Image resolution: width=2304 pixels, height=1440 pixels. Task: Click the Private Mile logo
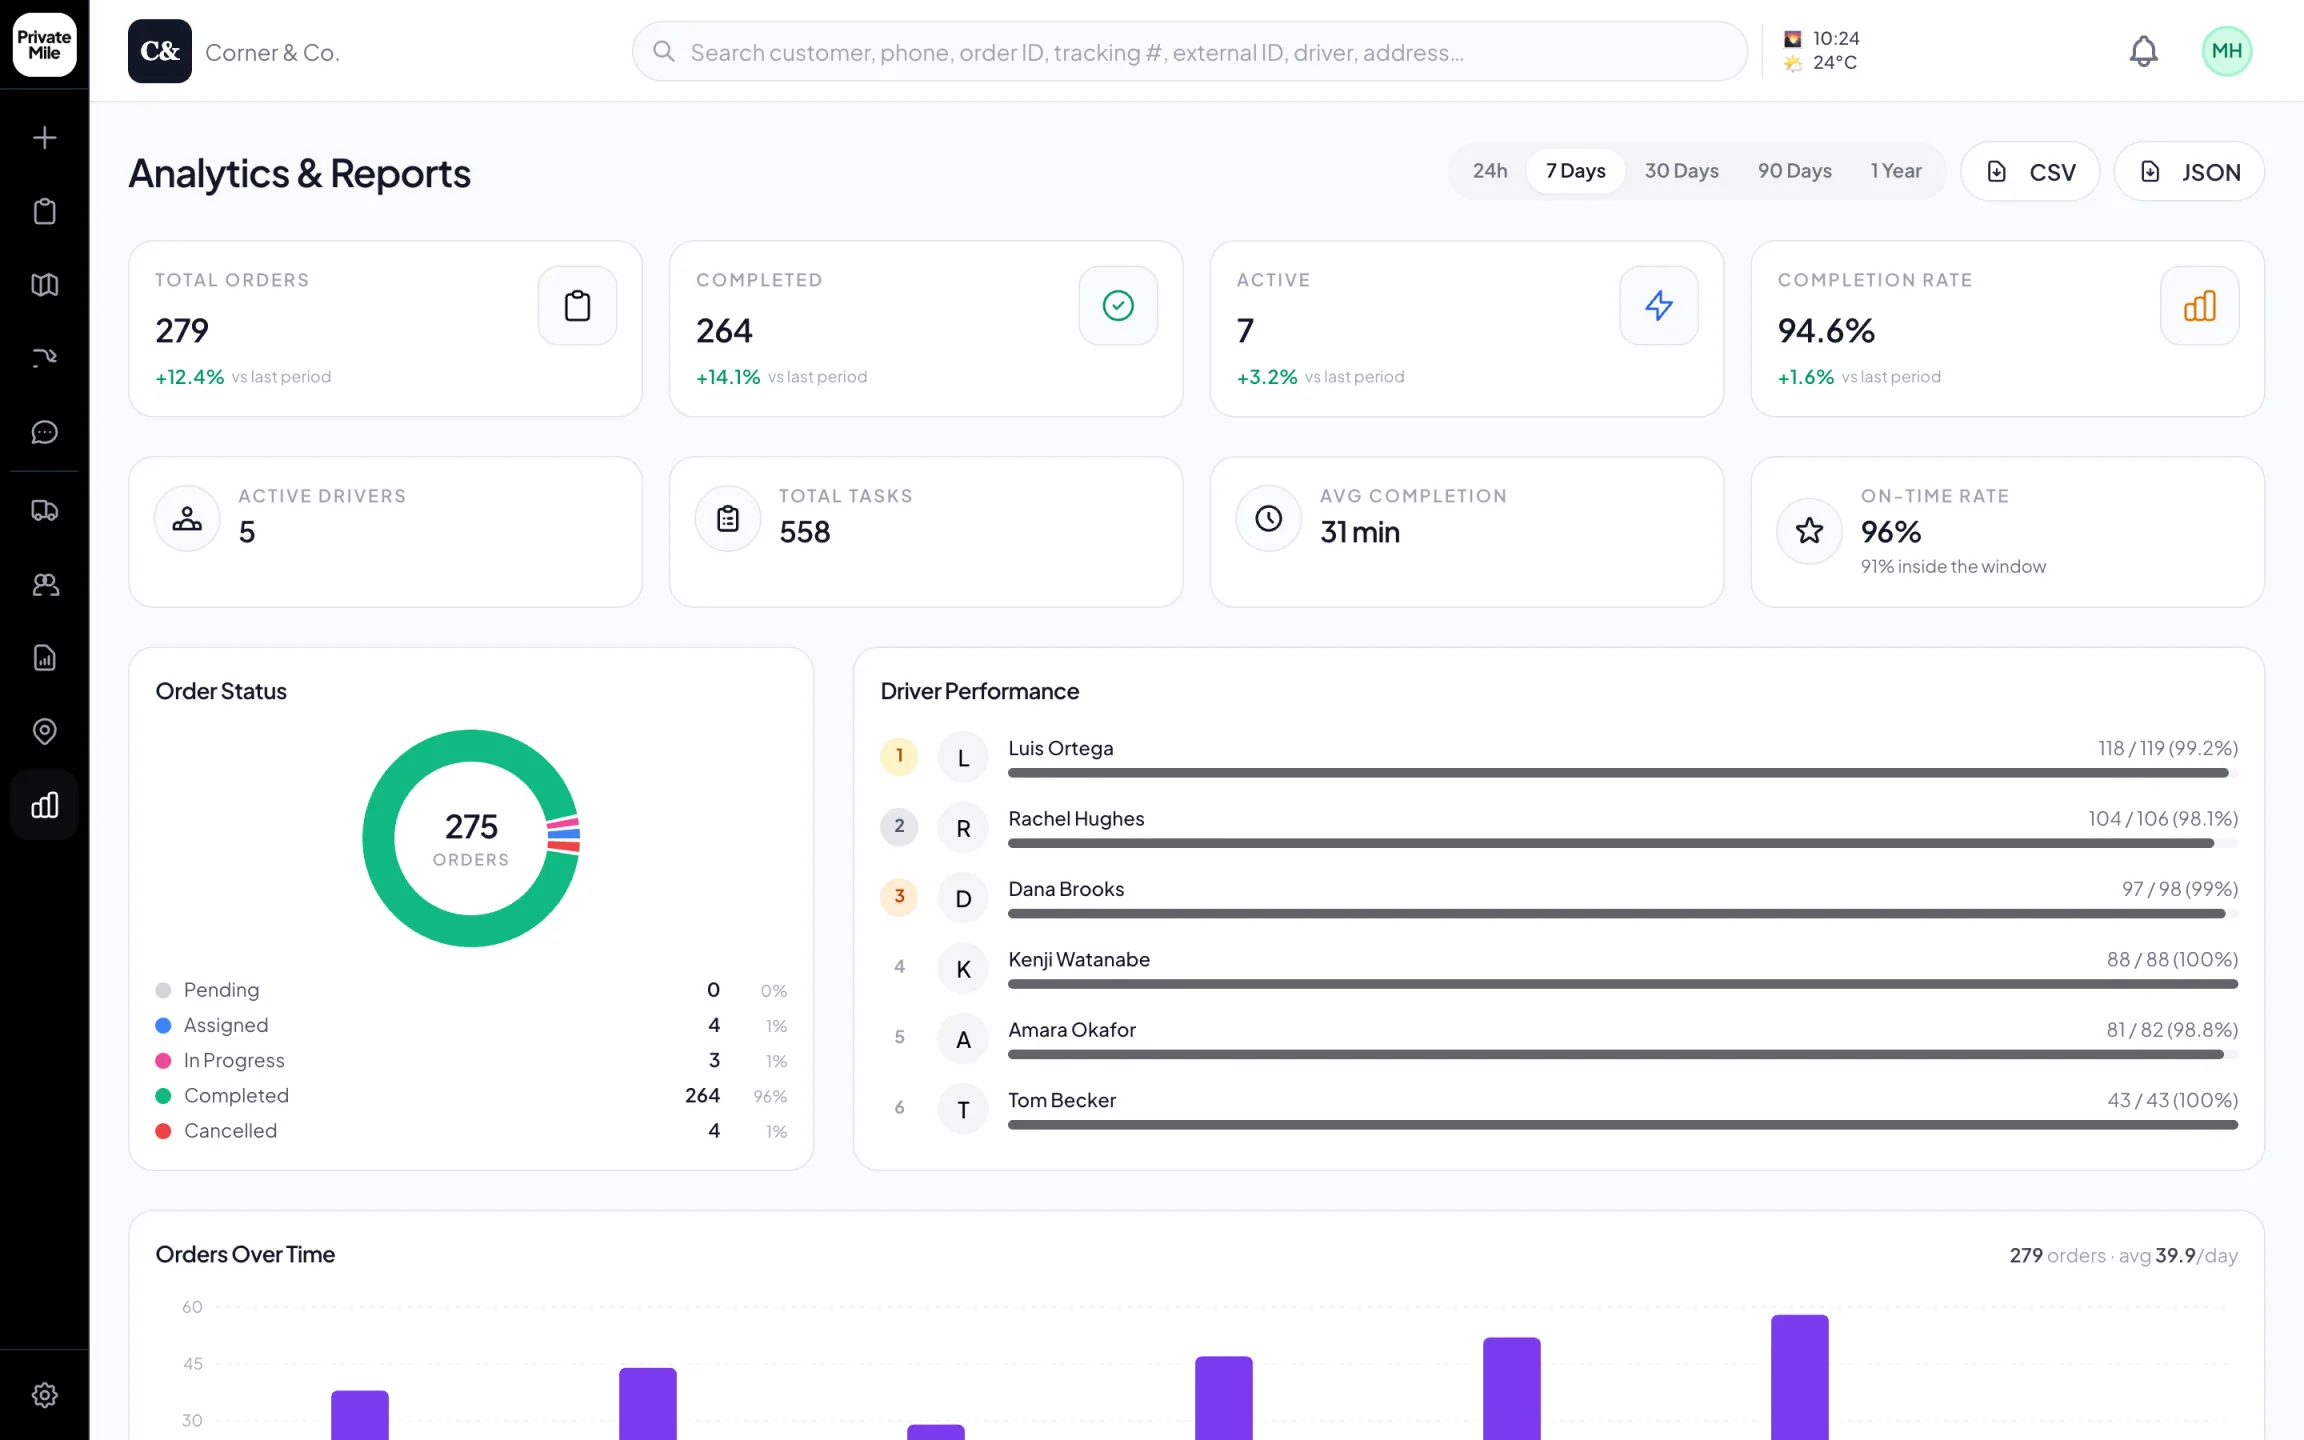pyautogui.click(x=44, y=44)
